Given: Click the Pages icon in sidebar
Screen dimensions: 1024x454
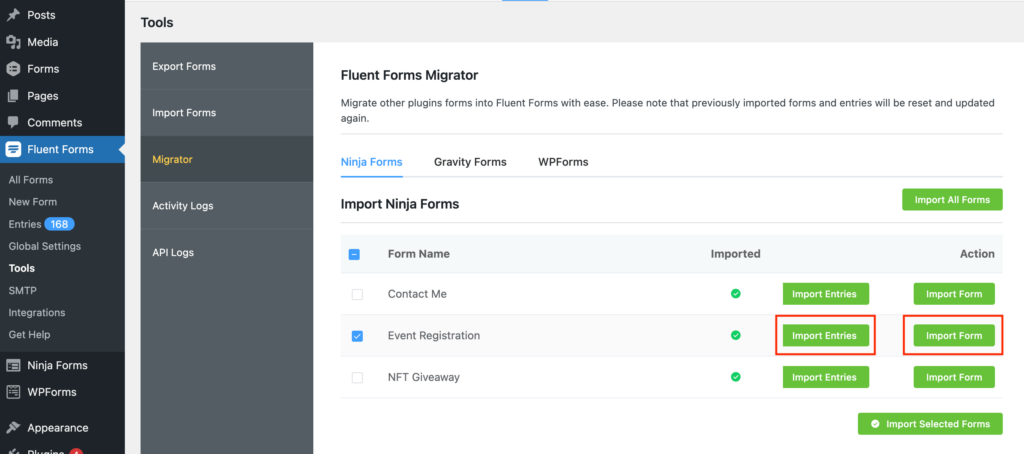Looking at the screenshot, I should tap(13, 96).
